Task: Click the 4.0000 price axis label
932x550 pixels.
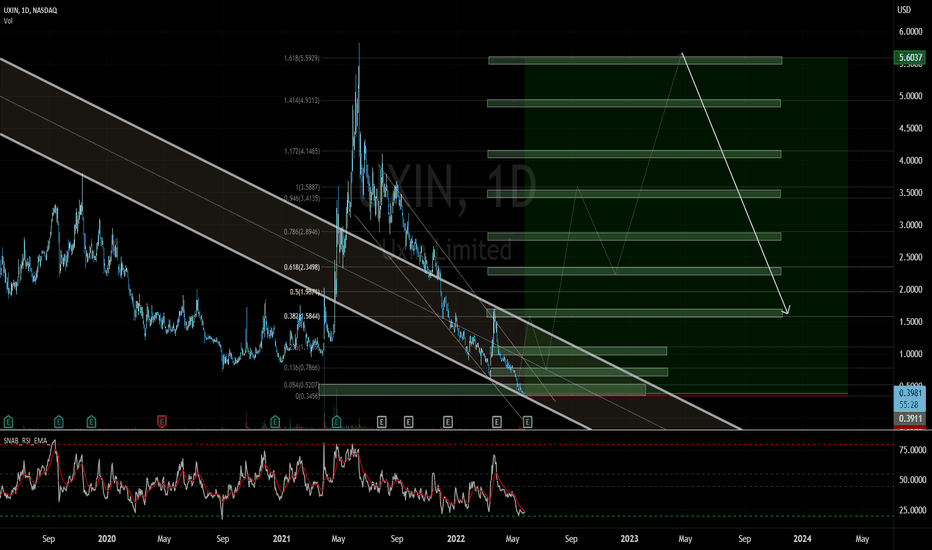Action: click(x=910, y=161)
